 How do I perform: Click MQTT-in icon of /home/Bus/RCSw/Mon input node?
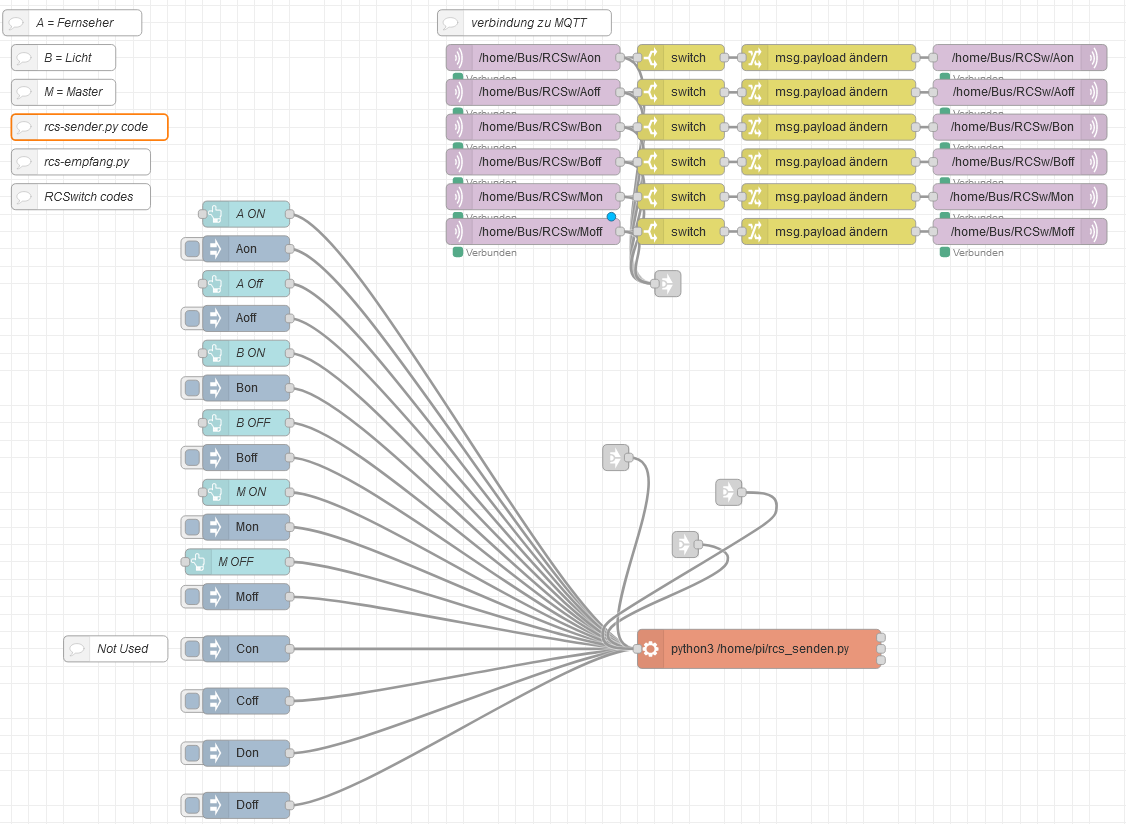click(459, 196)
